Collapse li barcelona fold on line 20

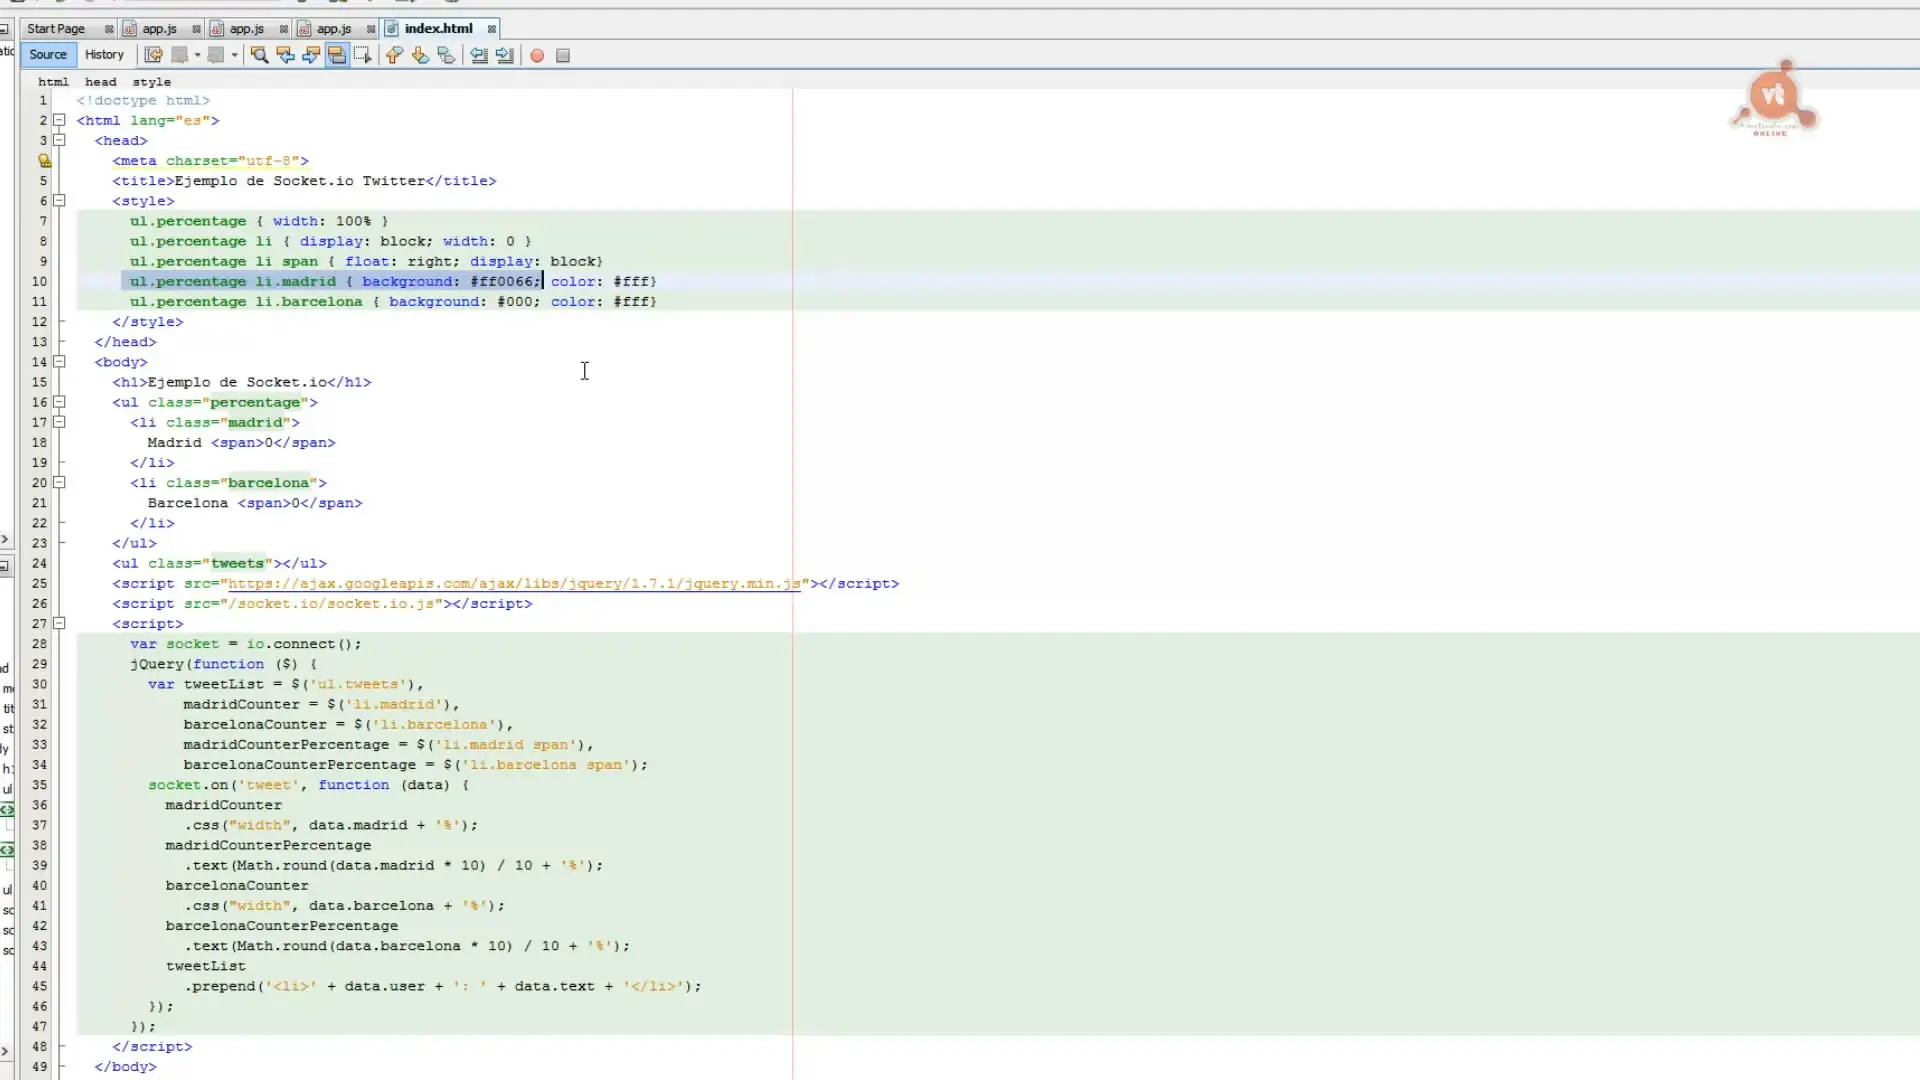(60, 482)
